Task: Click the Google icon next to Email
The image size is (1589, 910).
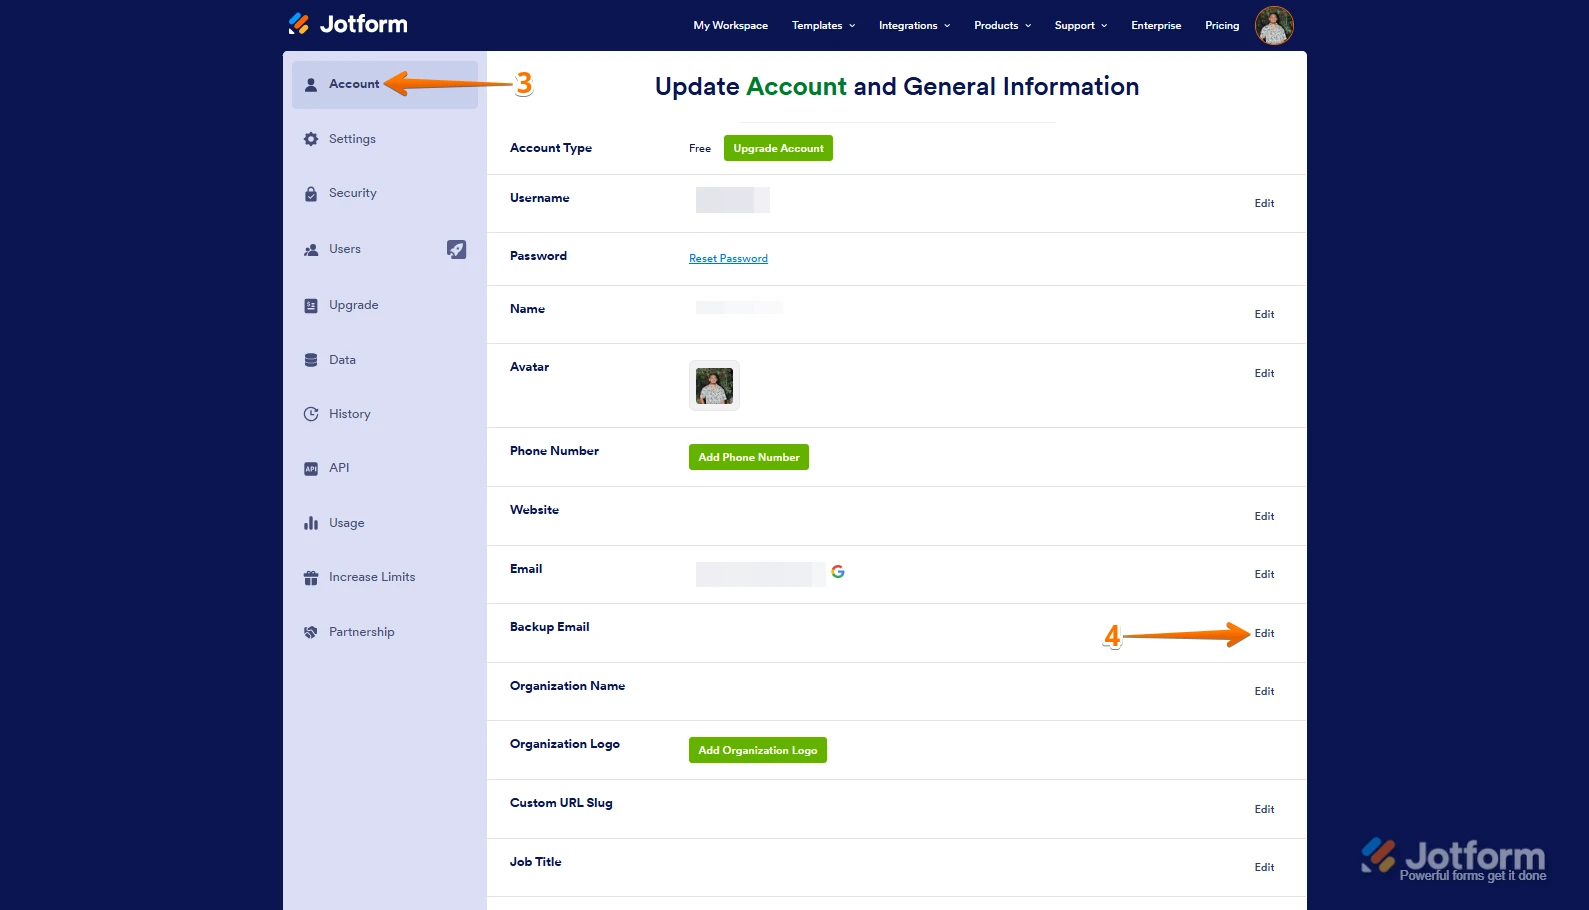Action: coord(838,572)
